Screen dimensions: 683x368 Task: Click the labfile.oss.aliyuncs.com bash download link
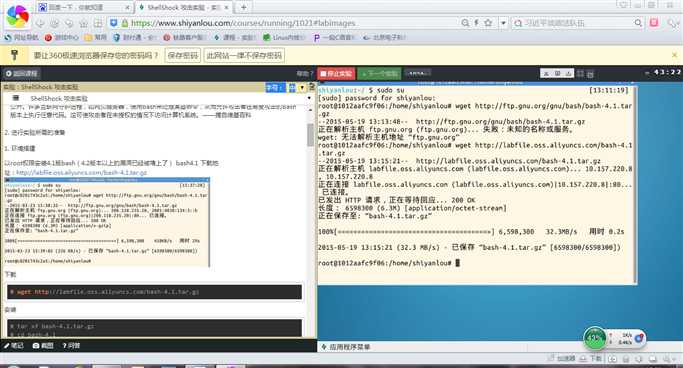[x=81, y=172]
